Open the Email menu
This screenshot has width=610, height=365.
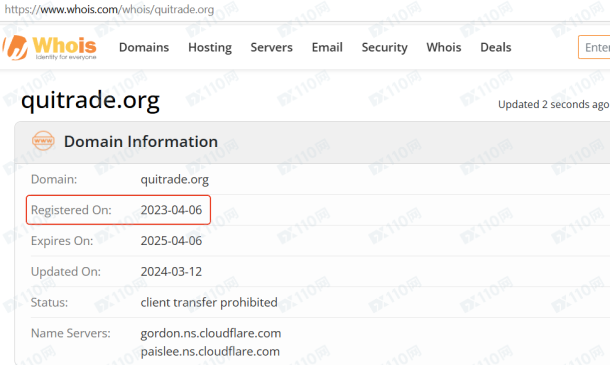pos(327,47)
